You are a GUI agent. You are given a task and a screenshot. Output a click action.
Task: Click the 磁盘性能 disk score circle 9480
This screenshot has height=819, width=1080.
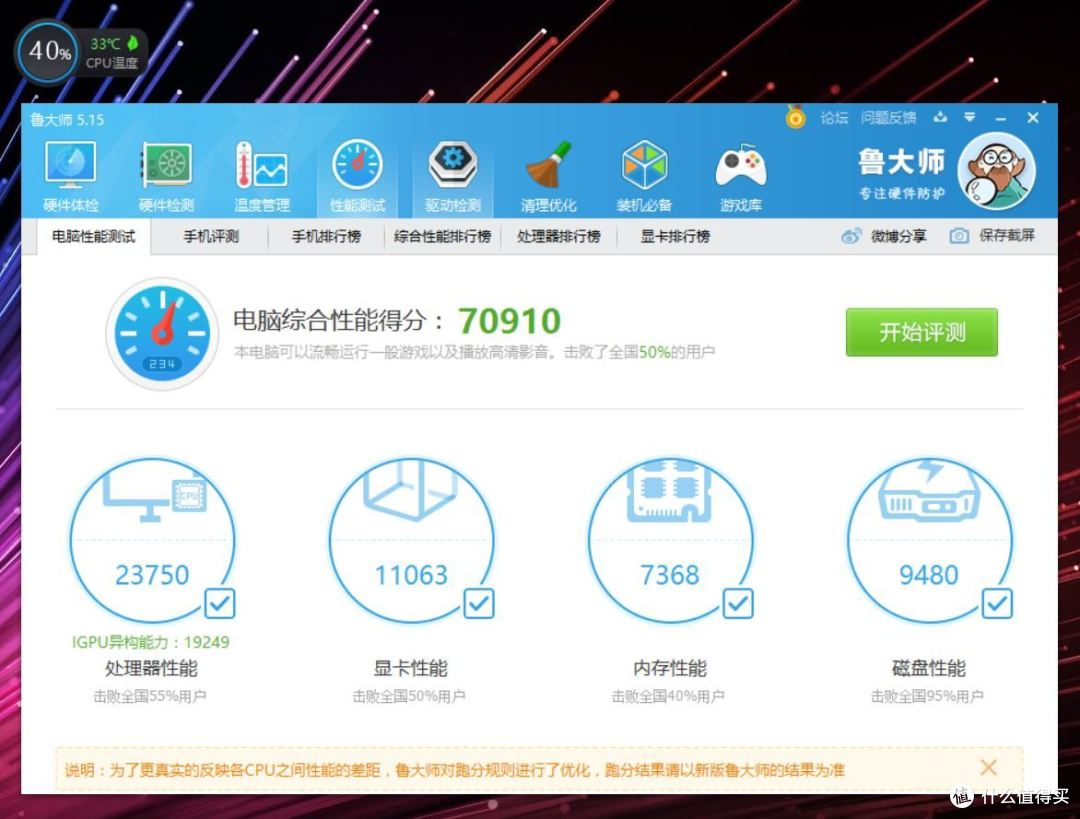tap(929, 541)
